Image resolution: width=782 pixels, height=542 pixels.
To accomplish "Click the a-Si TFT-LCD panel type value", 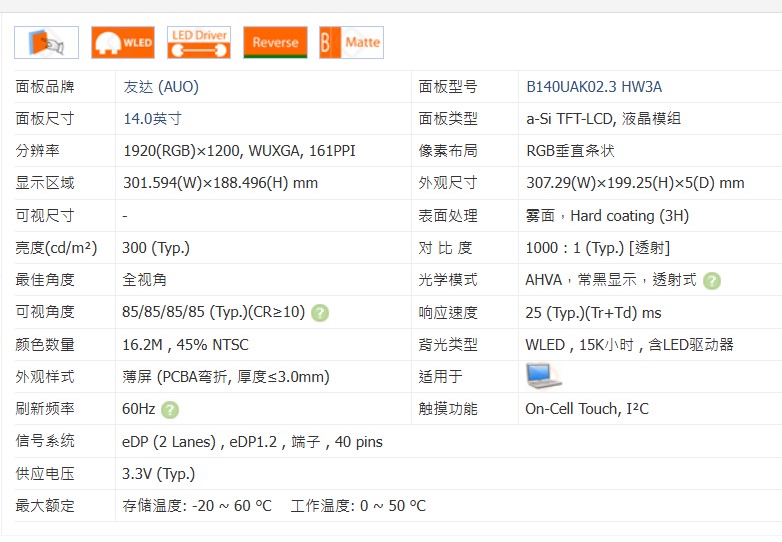I will (x=603, y=119).
